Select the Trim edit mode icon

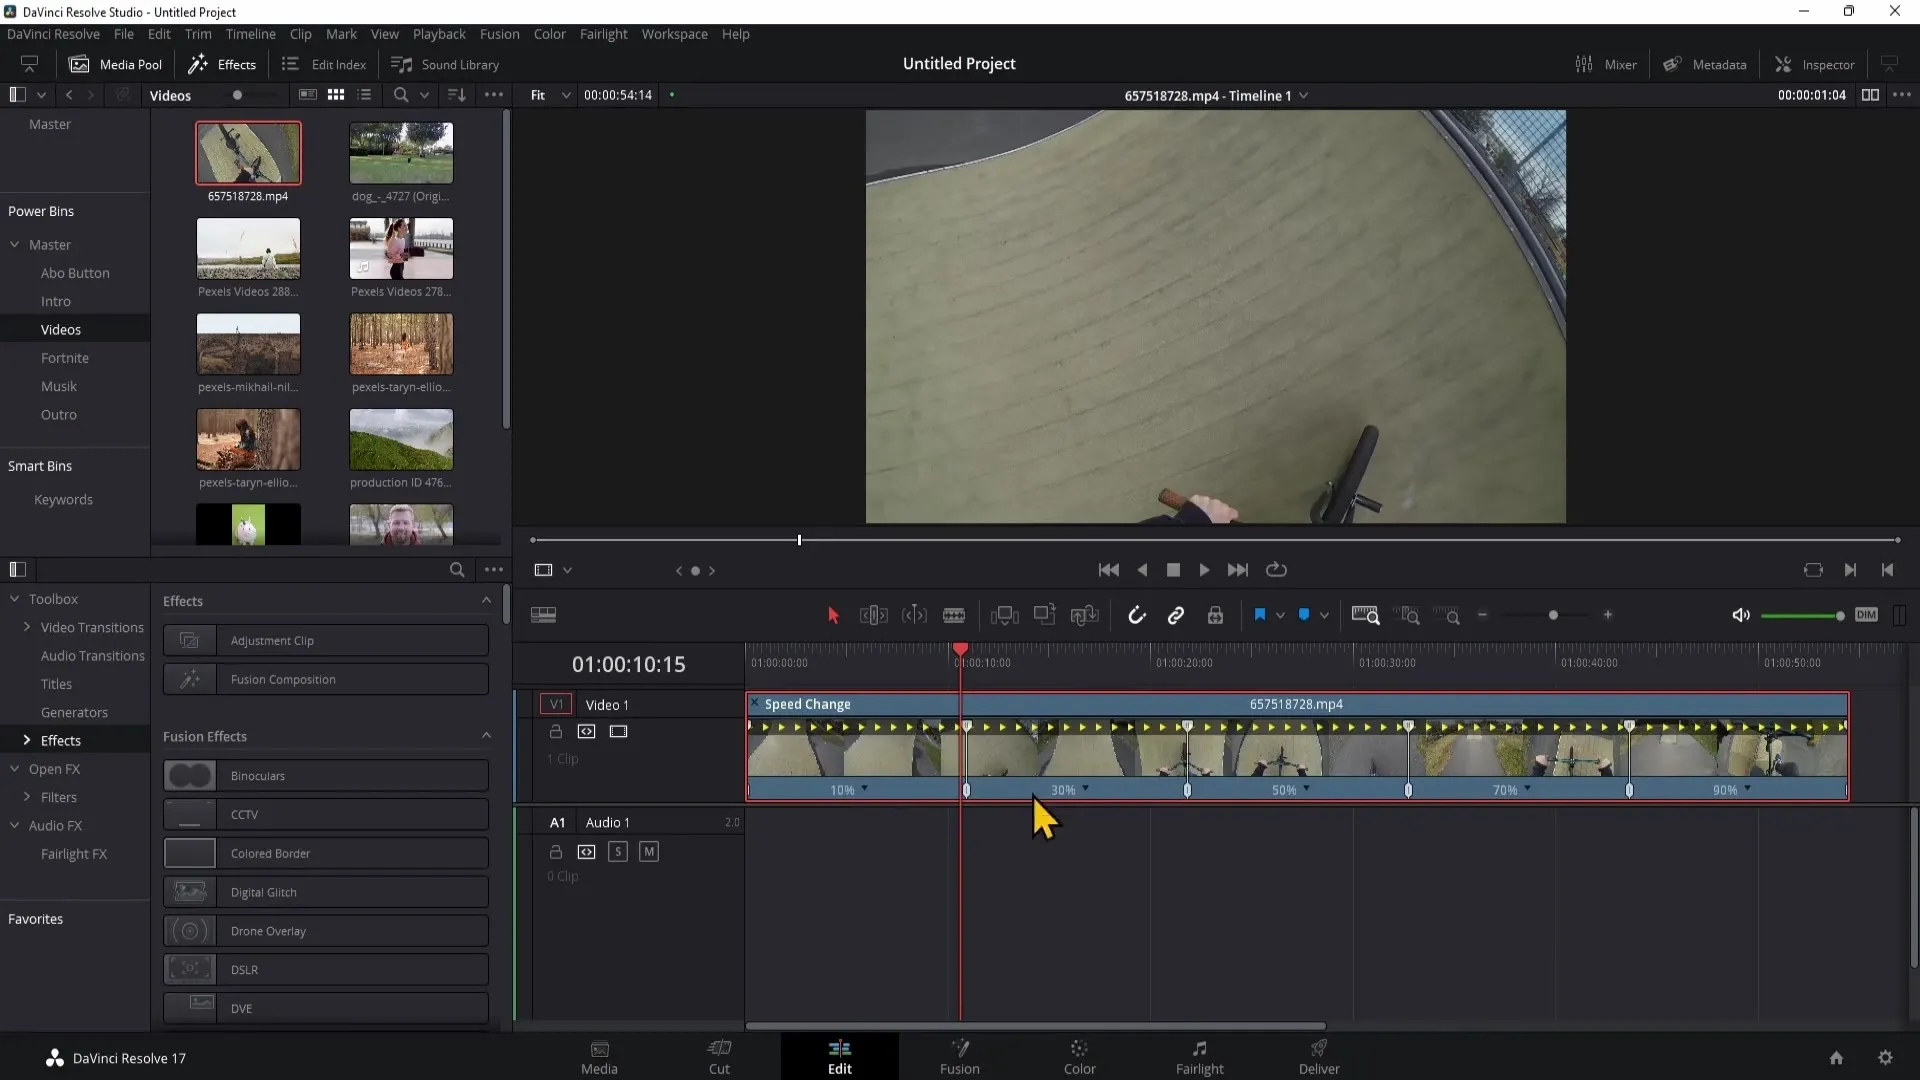873,616
